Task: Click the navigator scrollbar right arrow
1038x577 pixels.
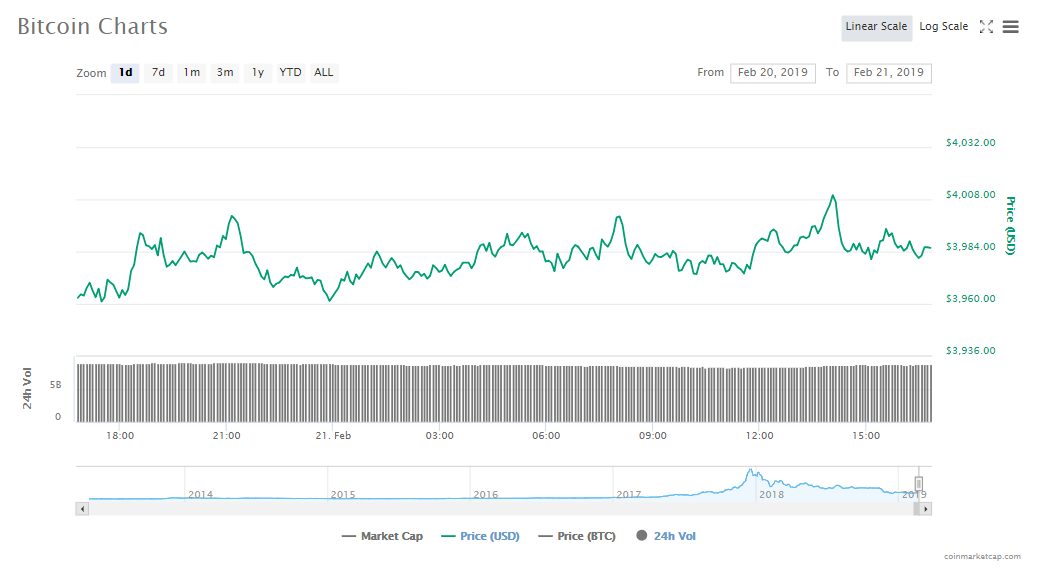Action: click(926, 509)
